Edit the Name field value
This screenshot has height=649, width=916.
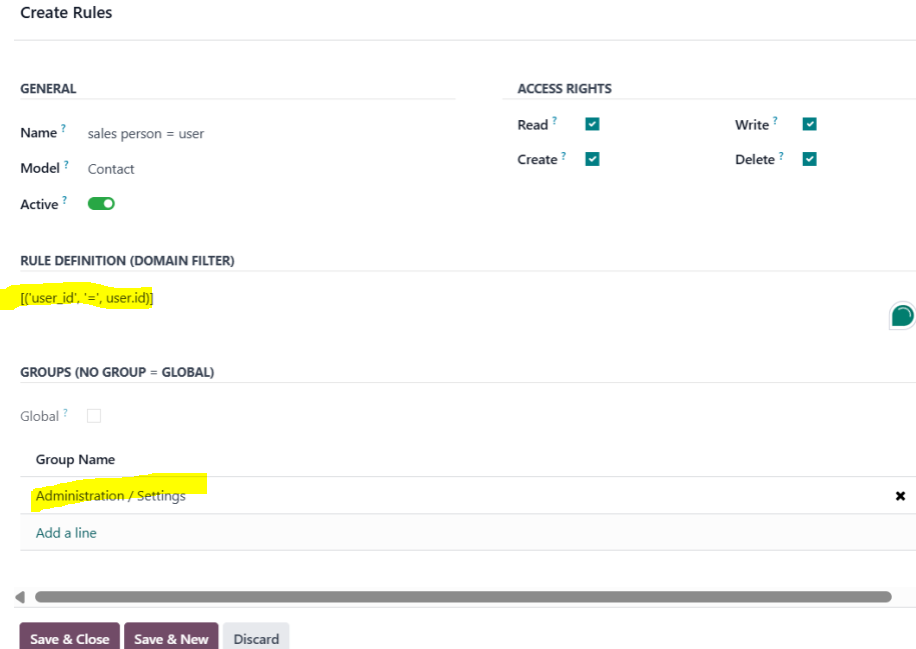tap(146, 134)
